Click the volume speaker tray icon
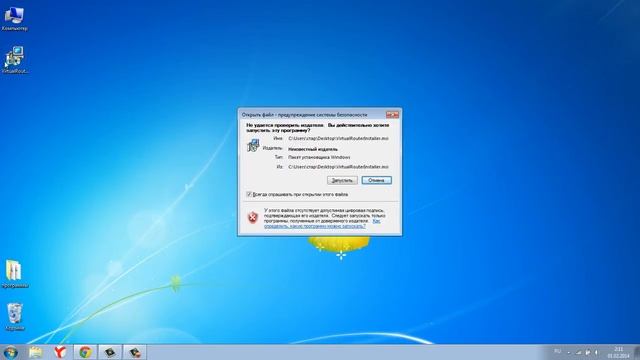The image size is (640, 360). [x=597, y=352]
